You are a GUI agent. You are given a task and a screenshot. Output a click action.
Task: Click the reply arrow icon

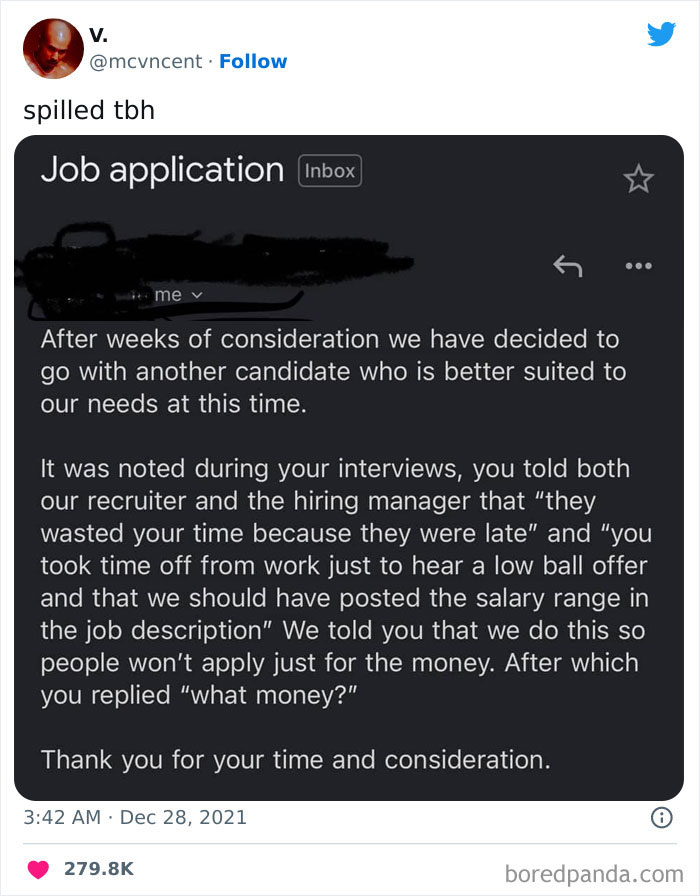(x=567, y=266)
